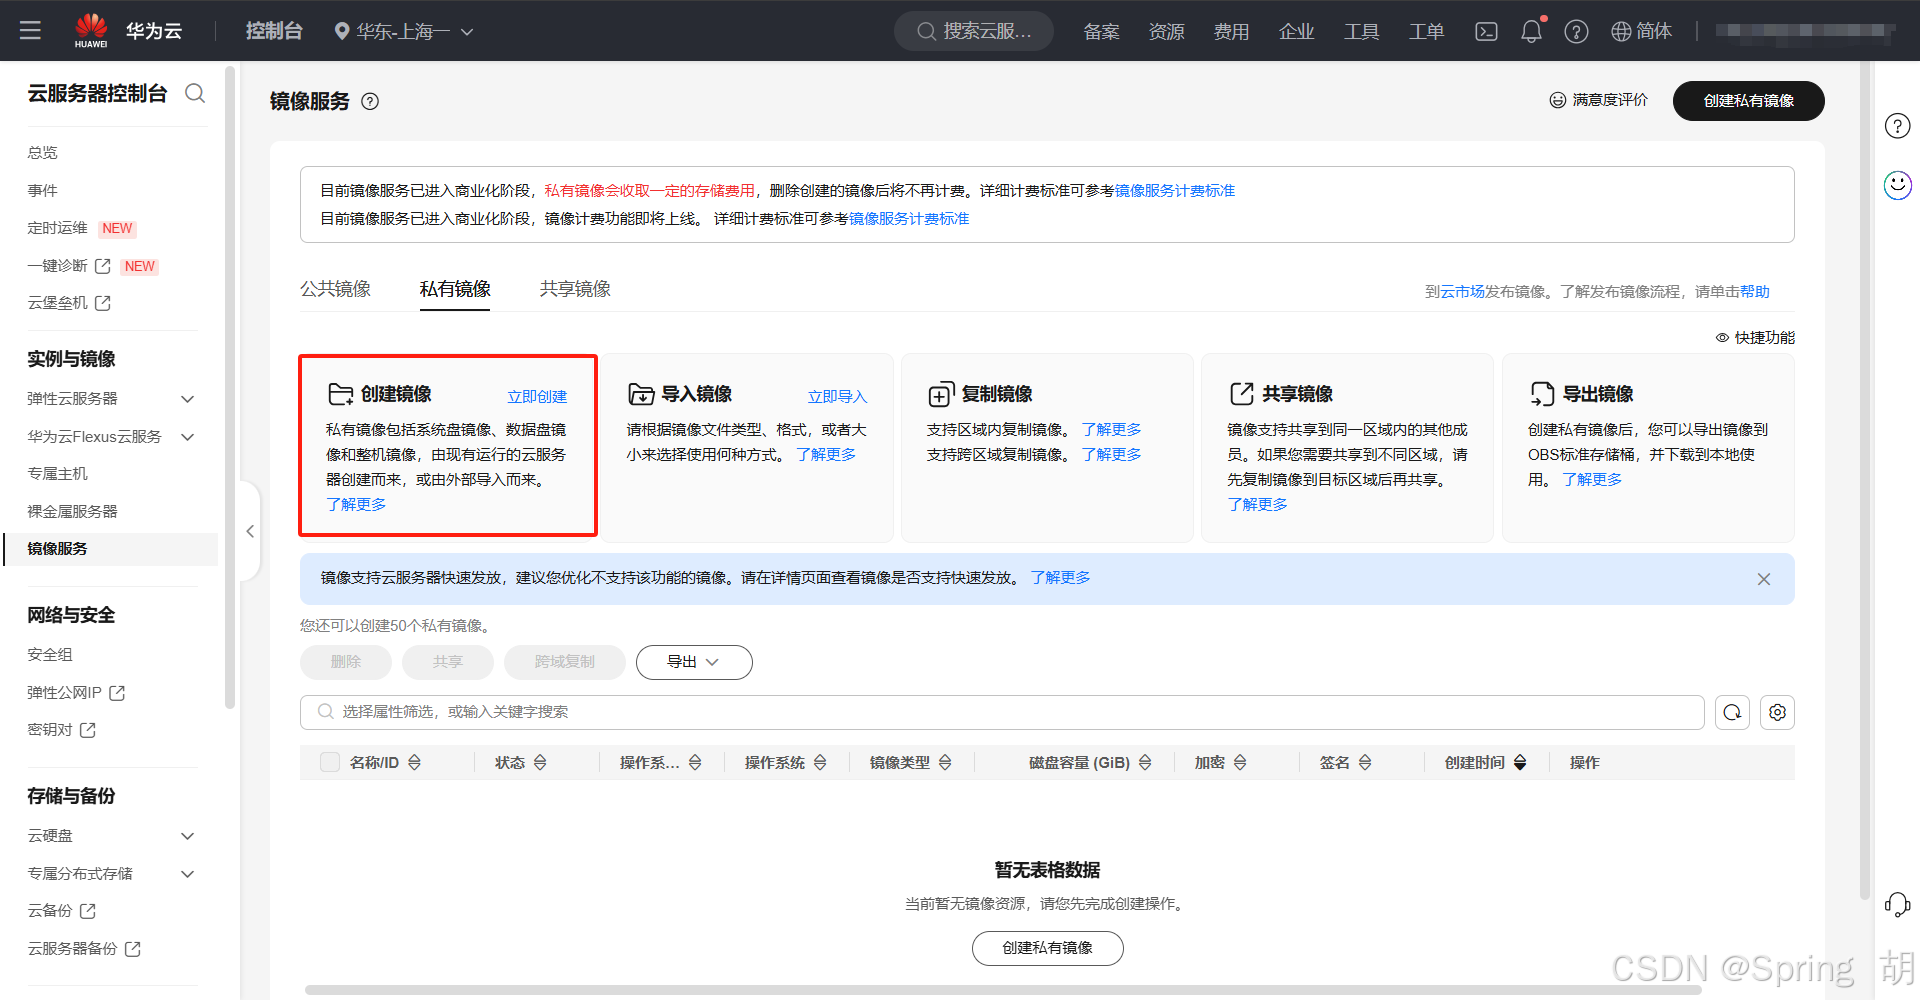Click right-edge smiley feedback icon
Image resolution: width=1920 pixels, height=1000 pixels.
coord(1897,185)
